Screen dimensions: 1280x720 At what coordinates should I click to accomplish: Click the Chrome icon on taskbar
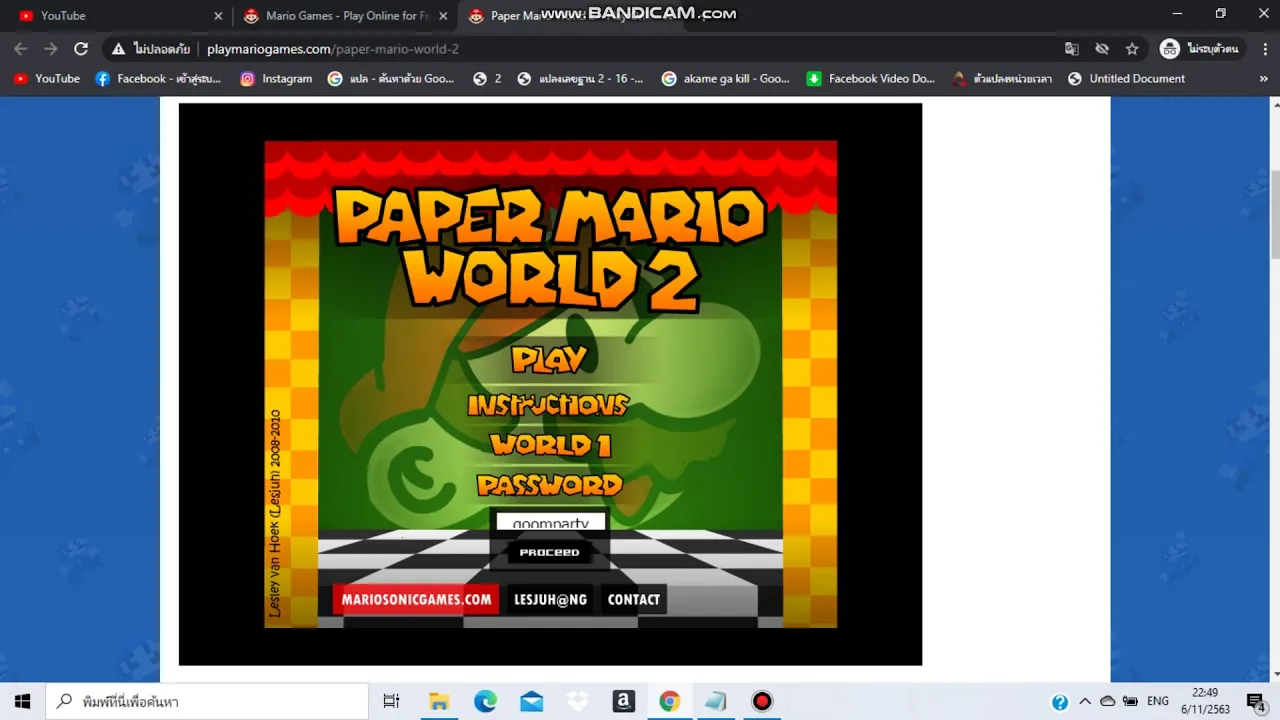pos(670,701)
